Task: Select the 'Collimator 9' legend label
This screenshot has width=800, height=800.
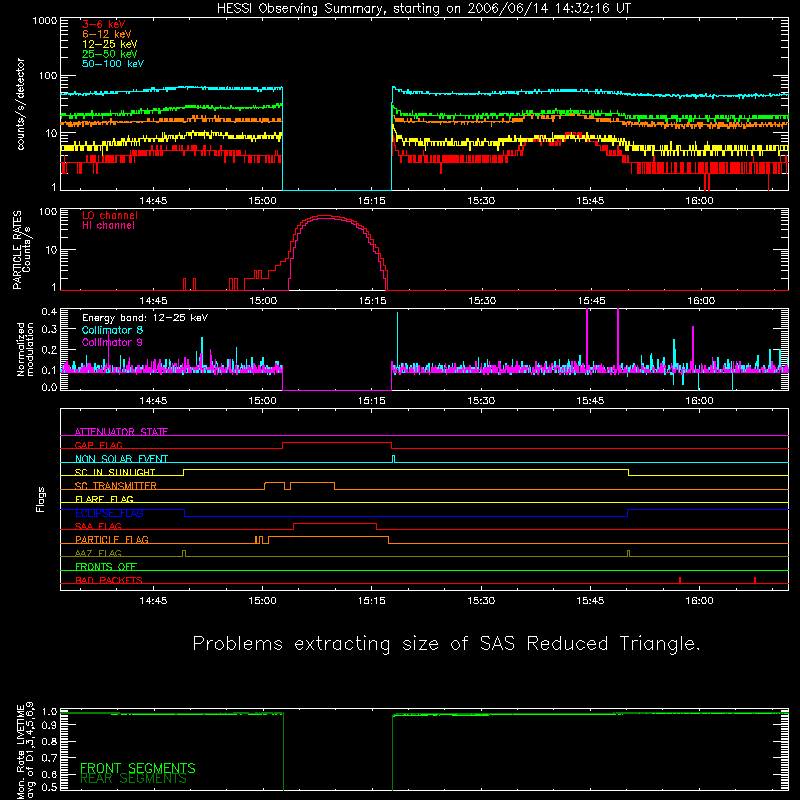Action: coord(112,342)
